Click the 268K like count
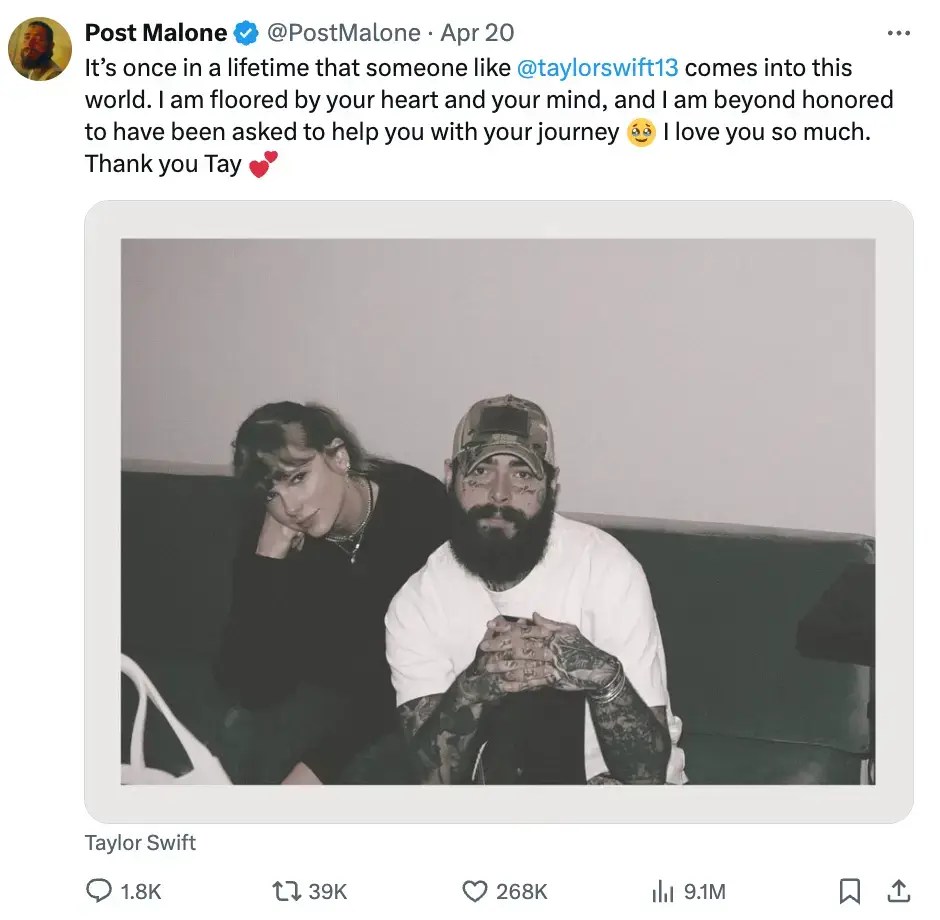This screenshot has width=940, height=920. point(522,889)
